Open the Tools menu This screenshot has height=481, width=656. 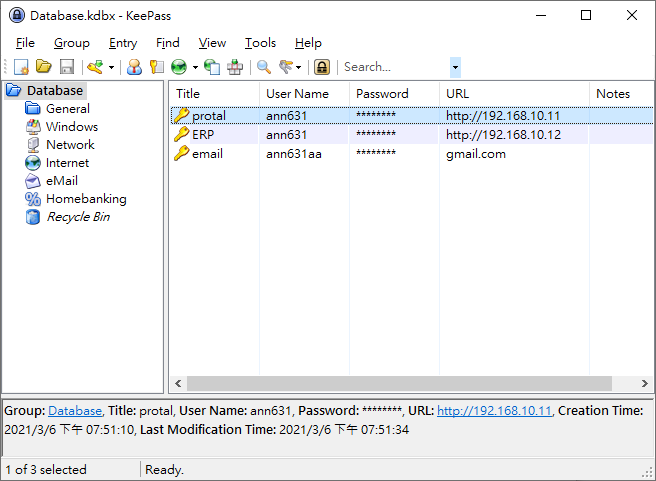(x=260, y=43)
